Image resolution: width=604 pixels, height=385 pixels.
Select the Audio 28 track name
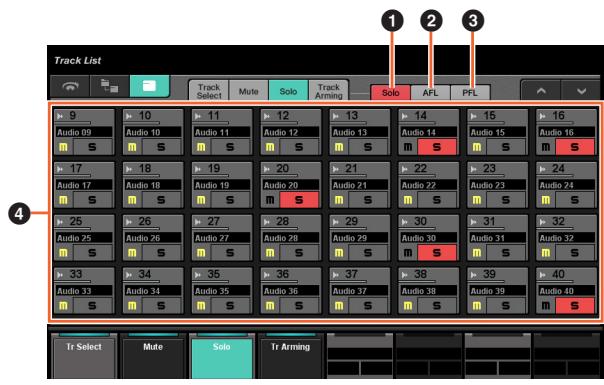click(291, 238)
